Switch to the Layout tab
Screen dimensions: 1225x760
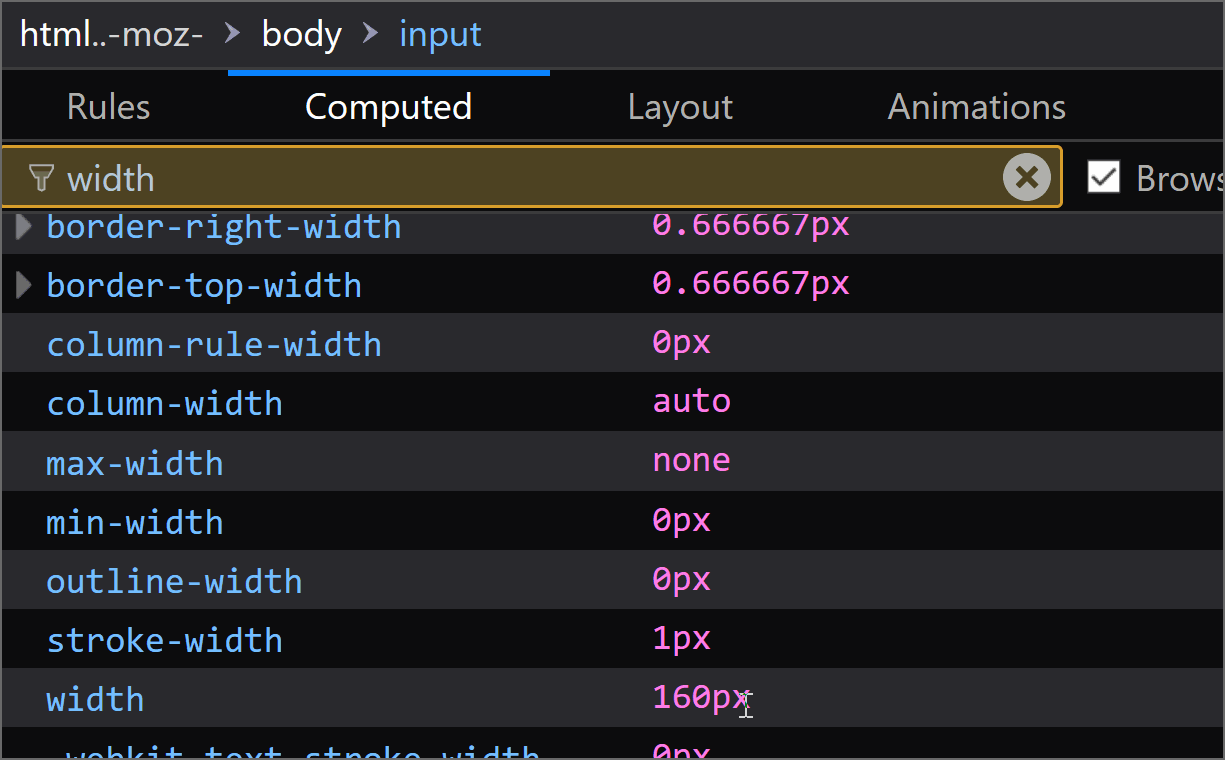[x=680, y=107]
